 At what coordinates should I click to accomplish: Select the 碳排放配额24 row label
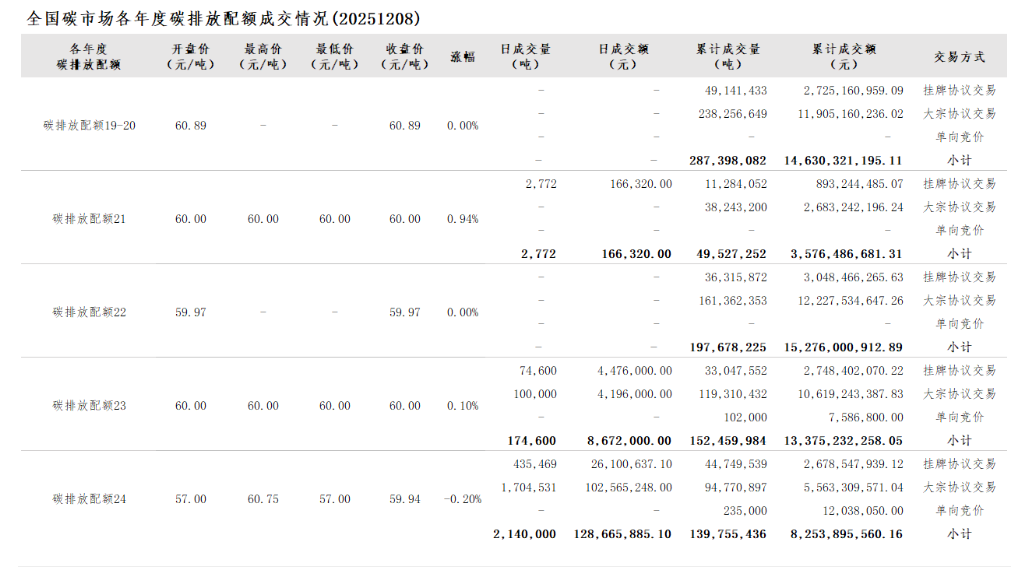90,499
